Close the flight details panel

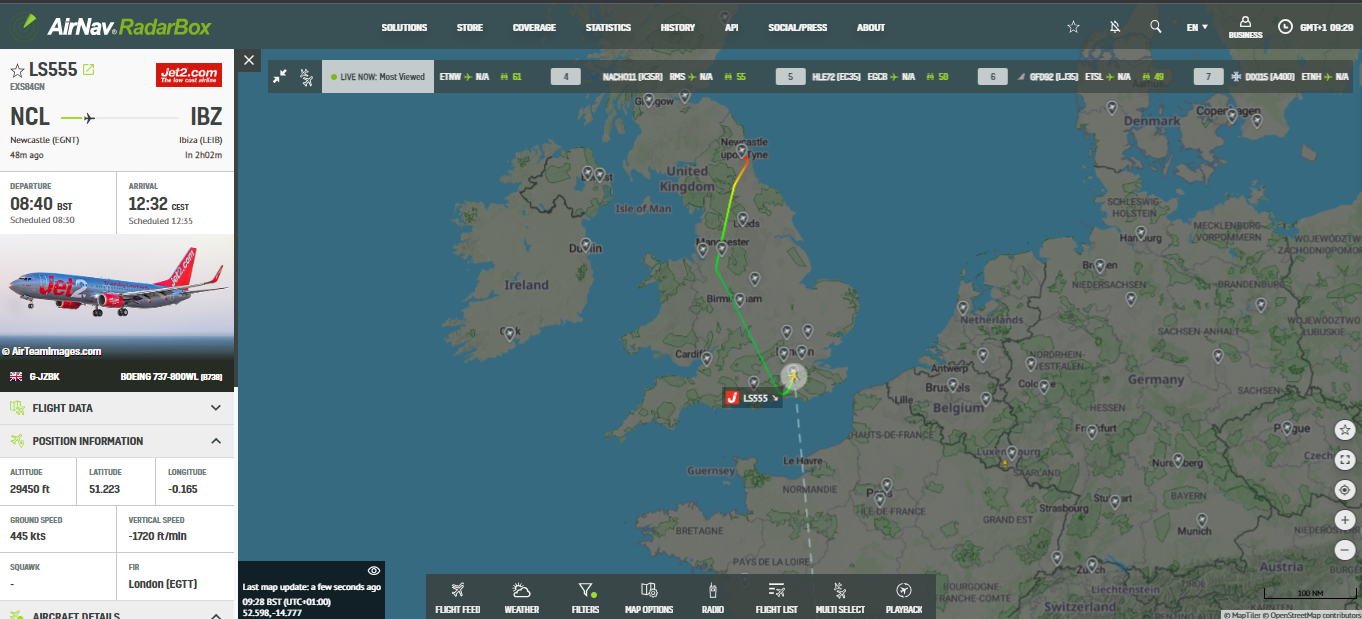pos(249,60)
